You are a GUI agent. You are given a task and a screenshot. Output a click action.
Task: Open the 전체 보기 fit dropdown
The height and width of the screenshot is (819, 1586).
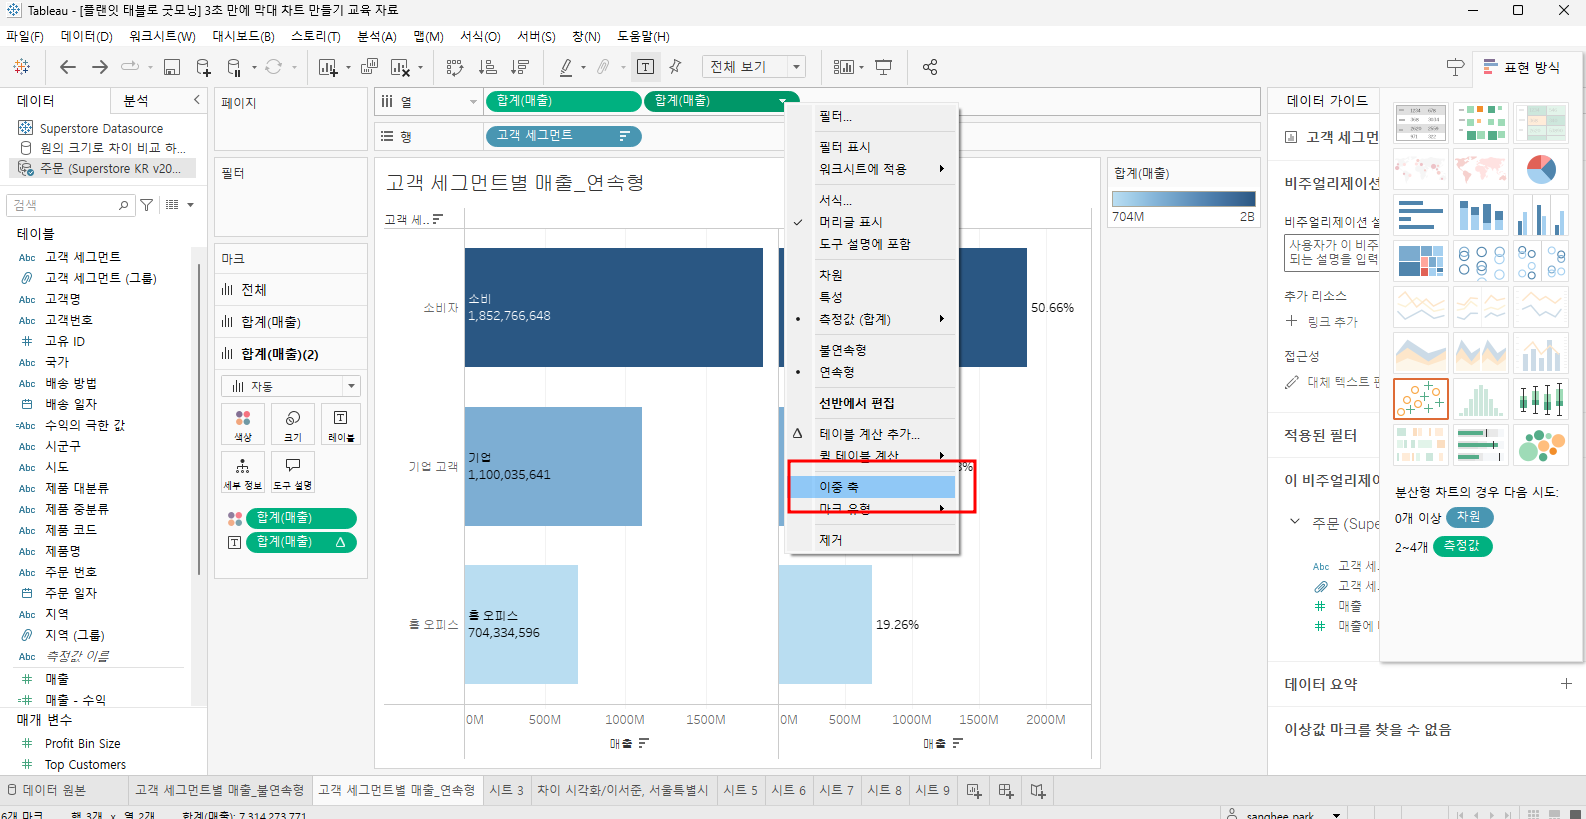pos(797,67)
